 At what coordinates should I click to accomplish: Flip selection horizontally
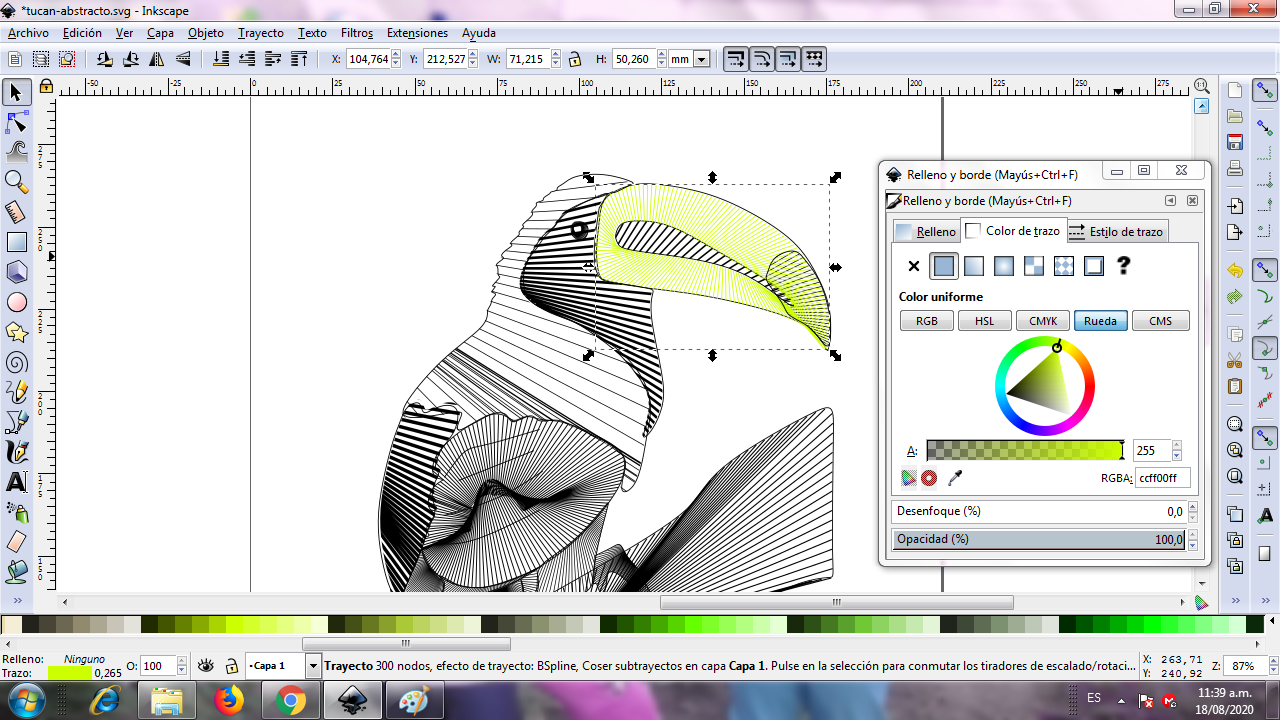coord(158,60)
